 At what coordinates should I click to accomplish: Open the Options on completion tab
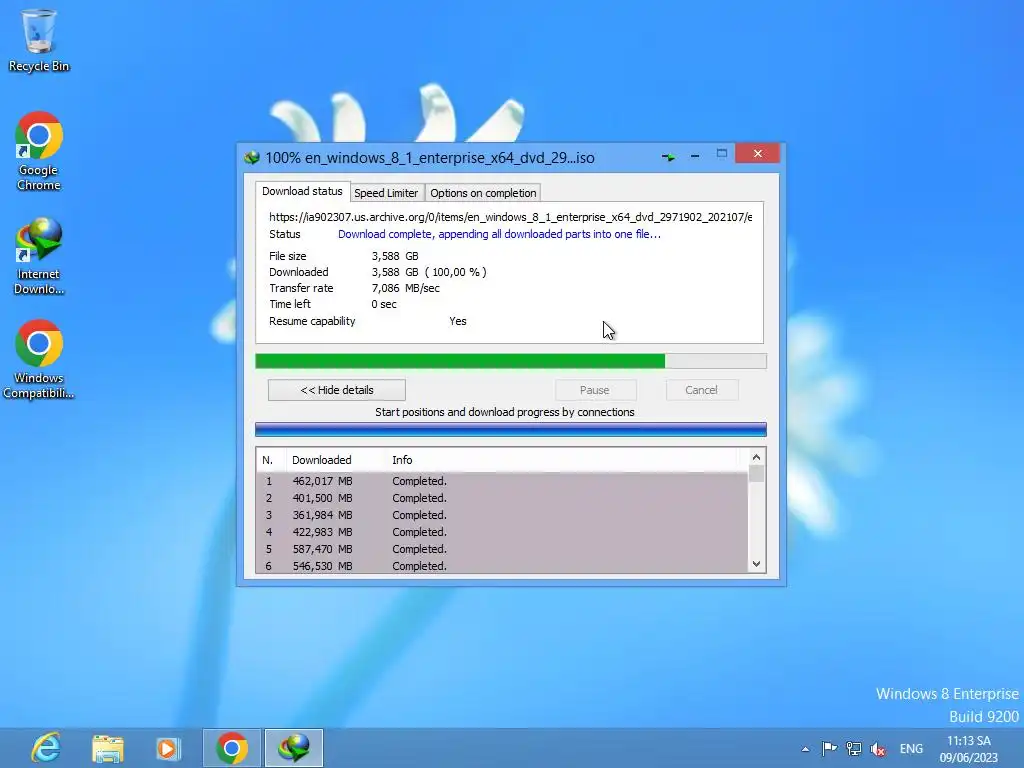[483, 193]
